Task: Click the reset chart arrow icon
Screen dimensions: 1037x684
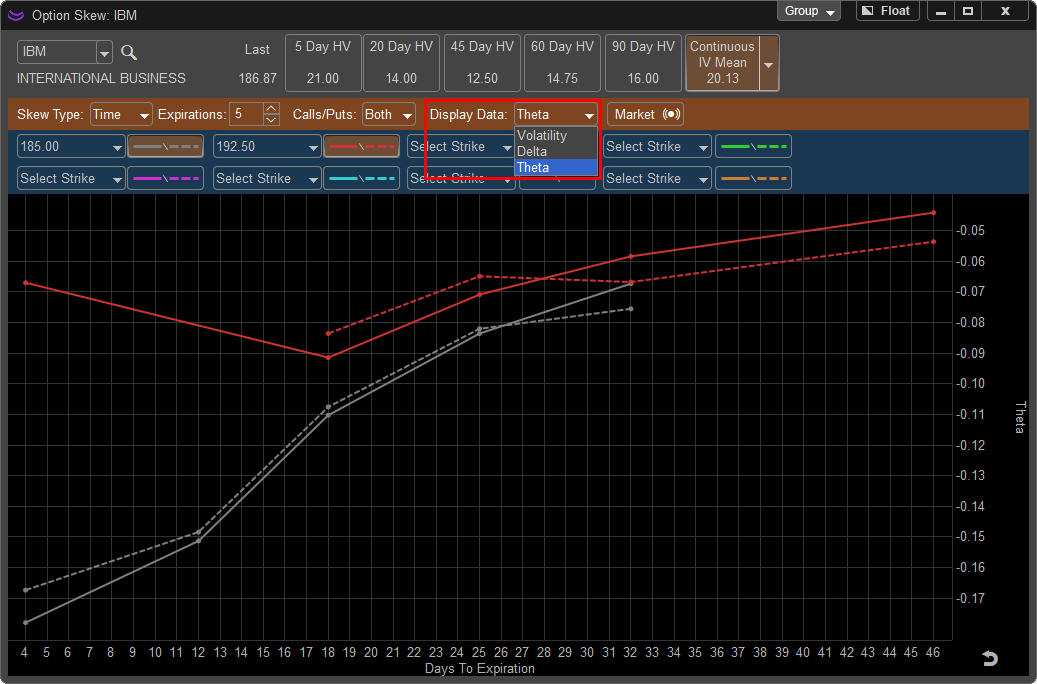Action: click(x=989, y=658)
